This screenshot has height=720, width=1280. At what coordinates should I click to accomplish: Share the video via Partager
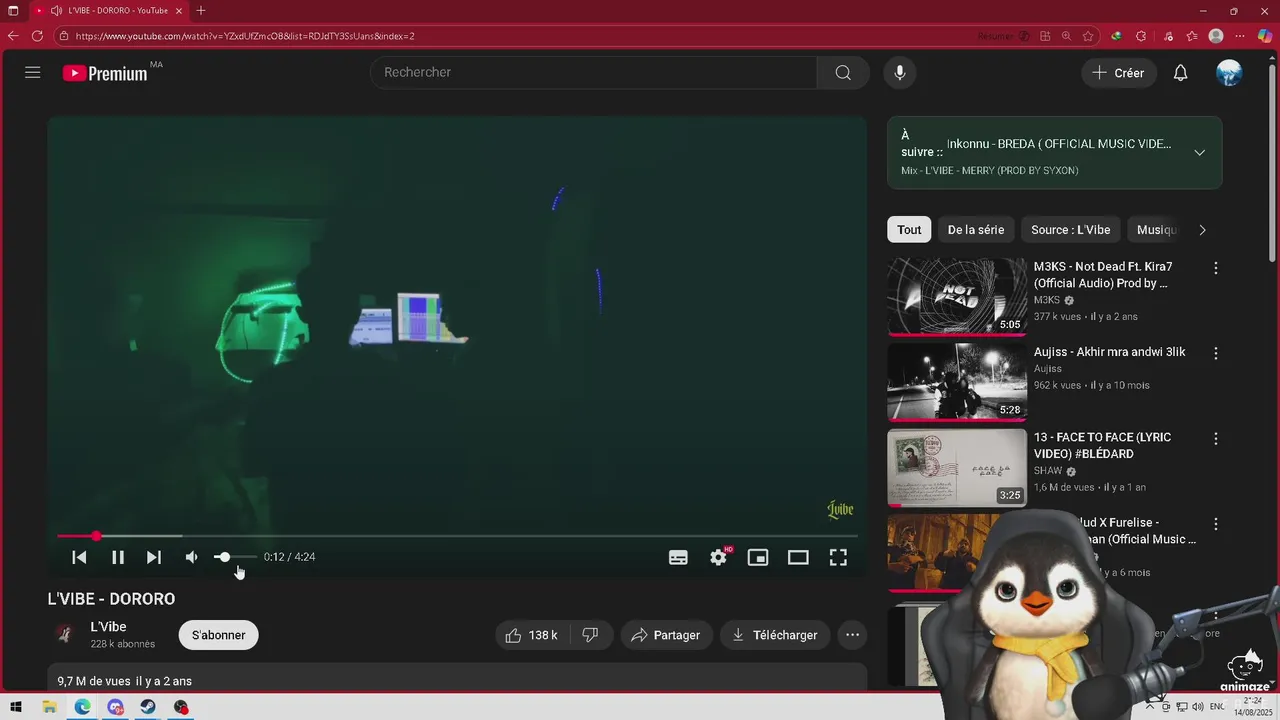pyautogui.click(x=666, y=635)
